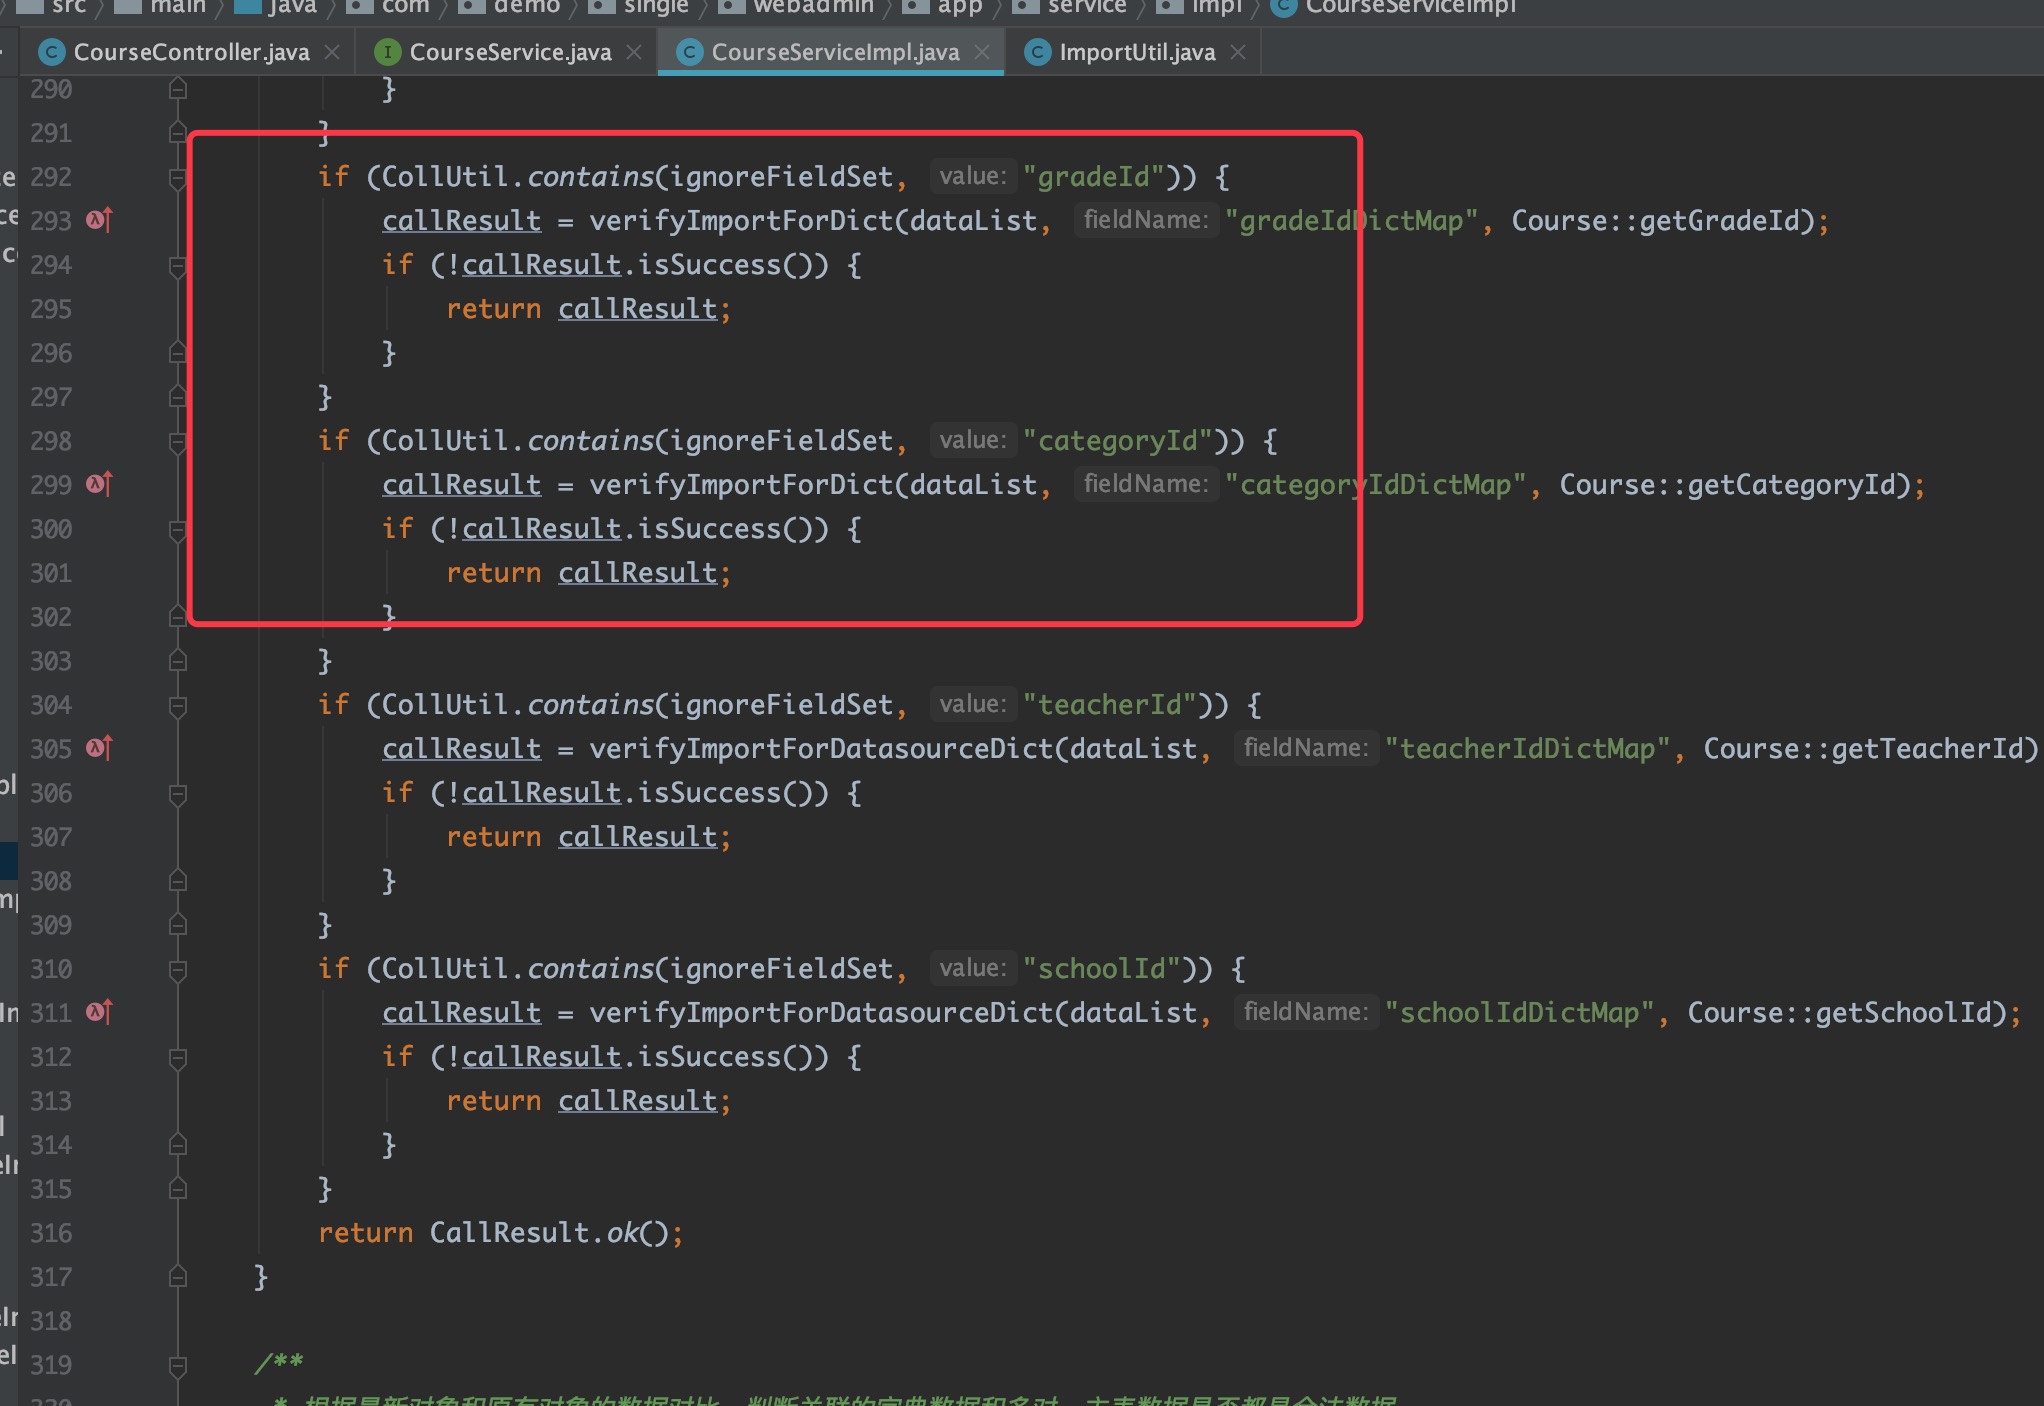Screen dimensions: 2044x1406
Task: Click override gutter icon on line 305
Action: click(x=99, y=748)
